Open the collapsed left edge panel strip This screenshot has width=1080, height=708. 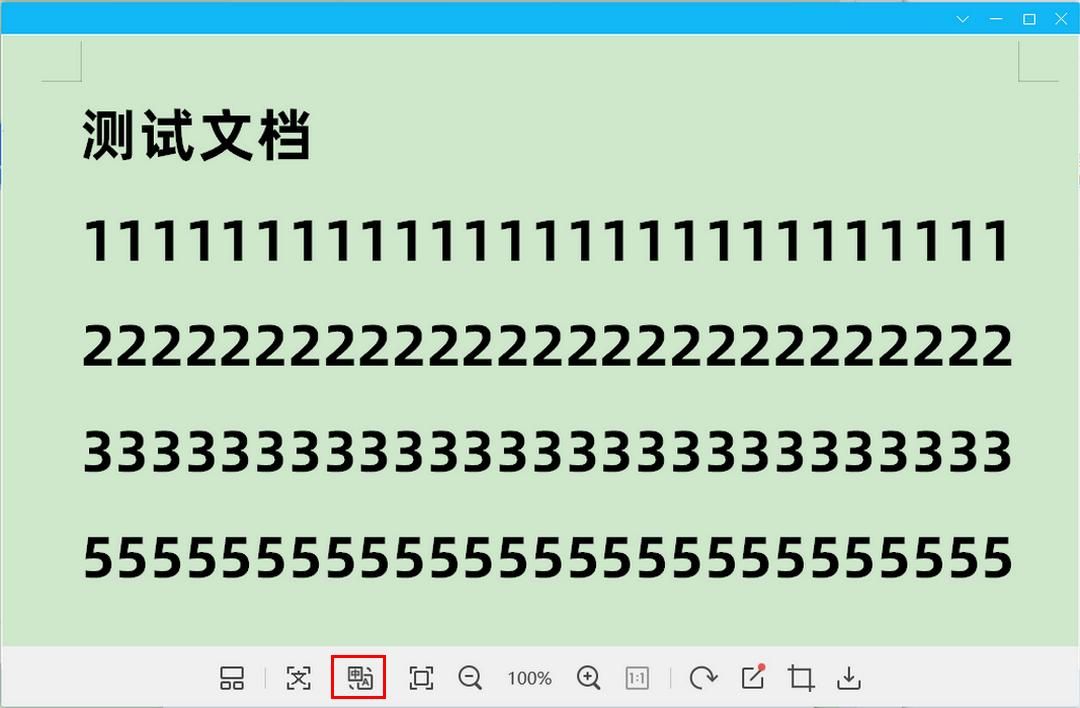coord(4,150)
